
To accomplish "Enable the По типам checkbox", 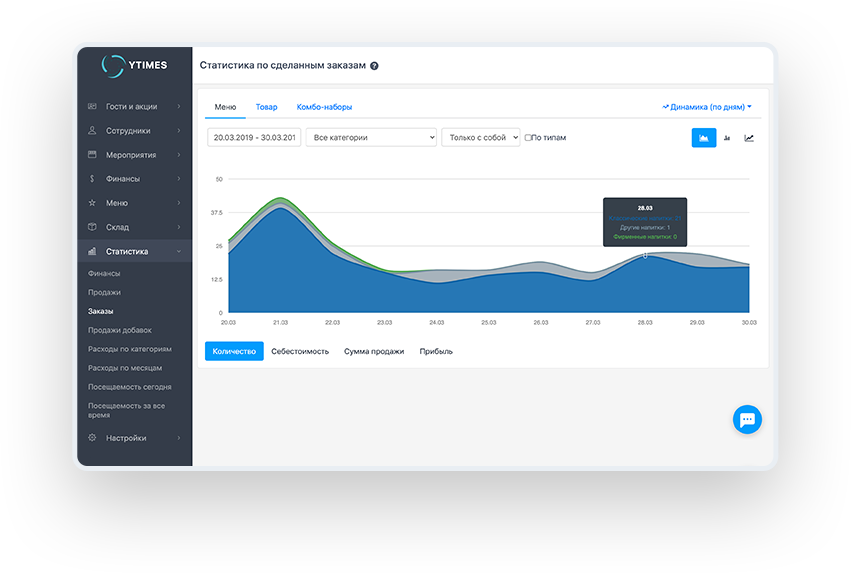I will pyautogui.click(x=528, y=138).
